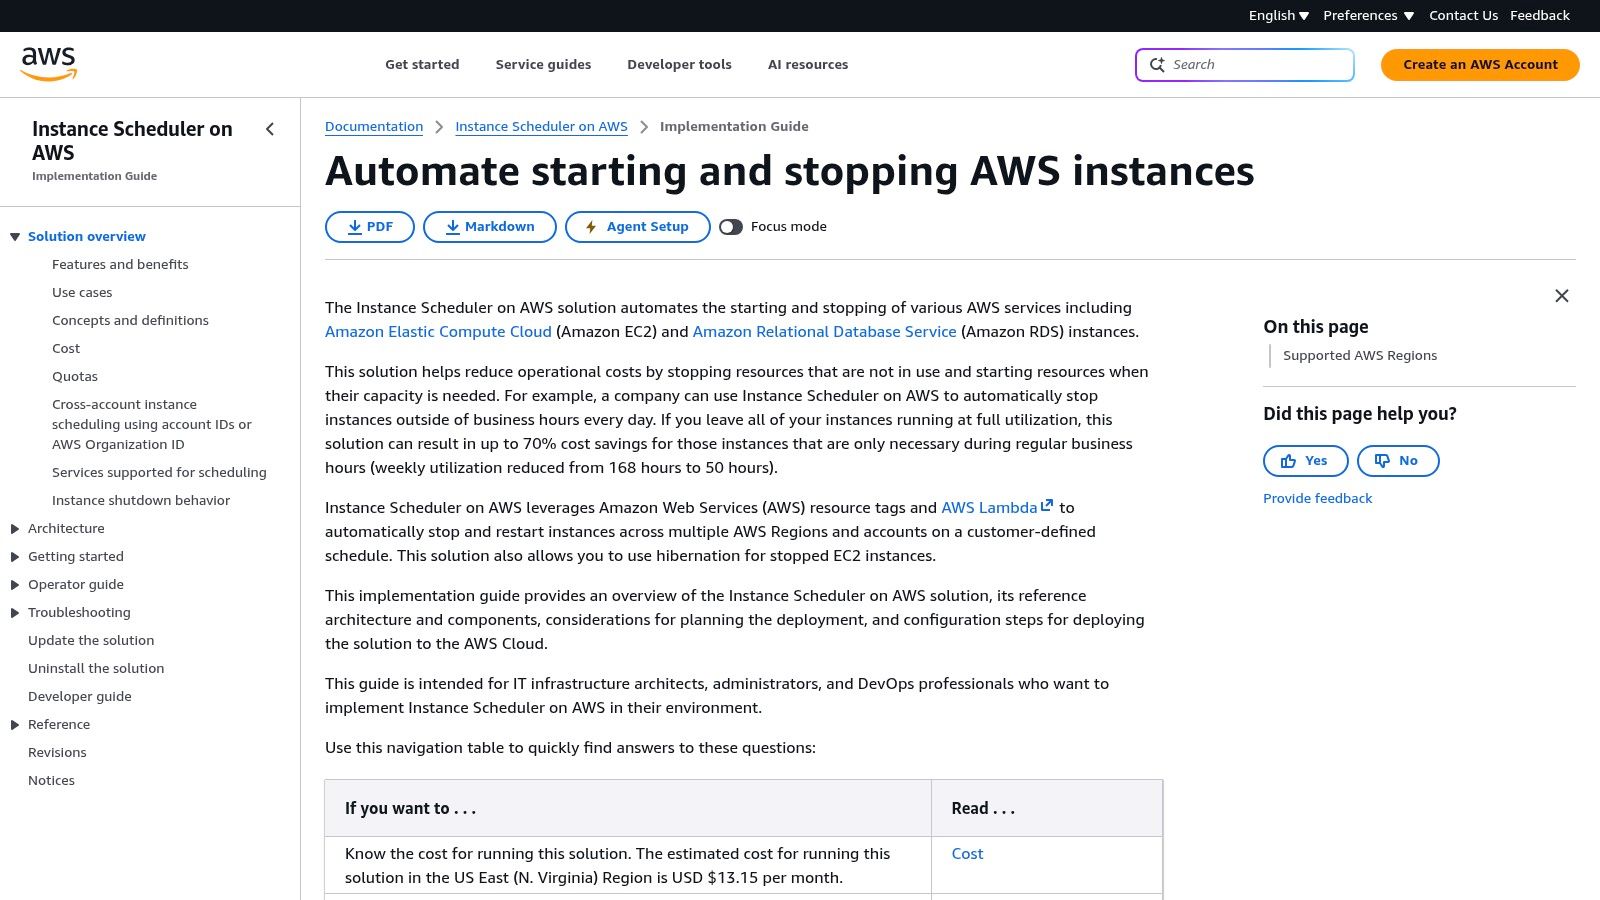1600x900 pixels.
Task: Open the AI resources menu
Action: 808,65
